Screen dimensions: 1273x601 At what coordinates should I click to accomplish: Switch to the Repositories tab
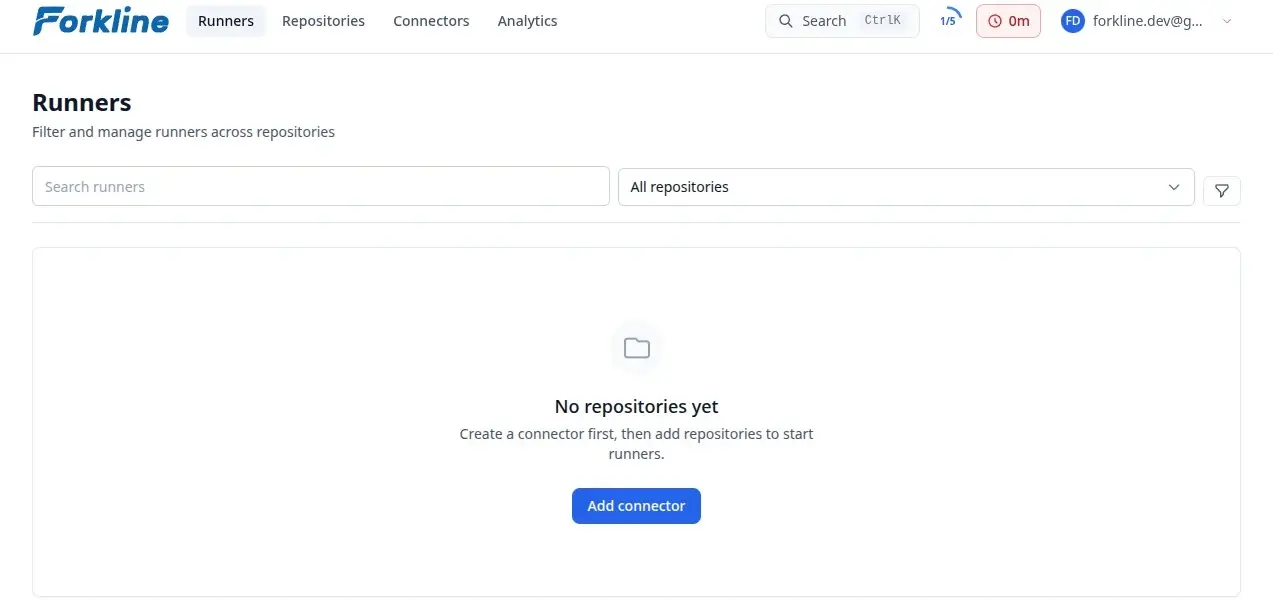(x=323, y=21)
